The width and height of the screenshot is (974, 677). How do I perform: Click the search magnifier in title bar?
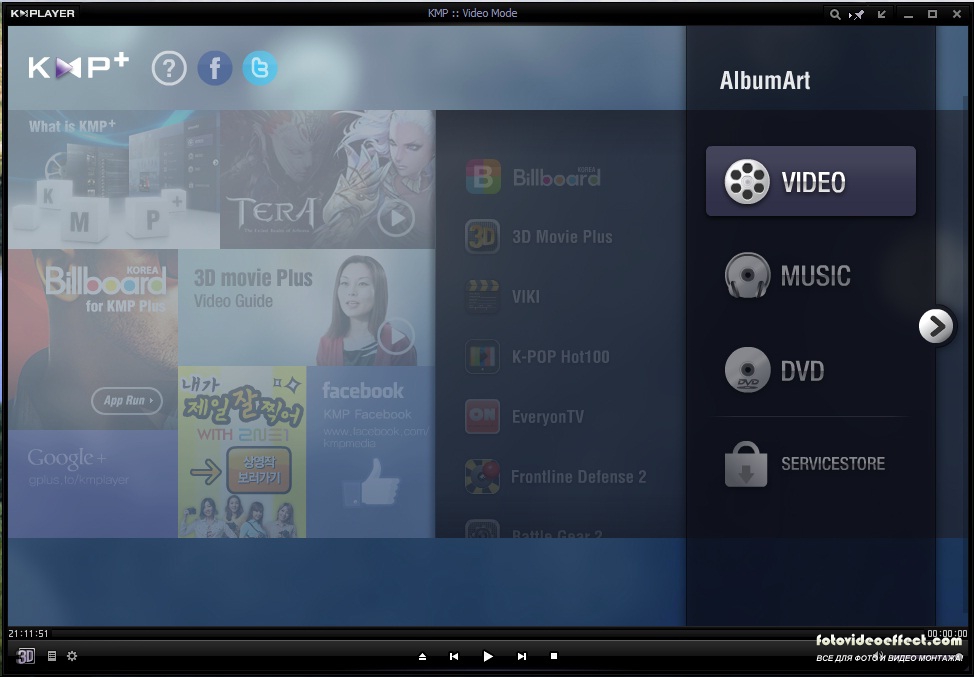(835, 14)
